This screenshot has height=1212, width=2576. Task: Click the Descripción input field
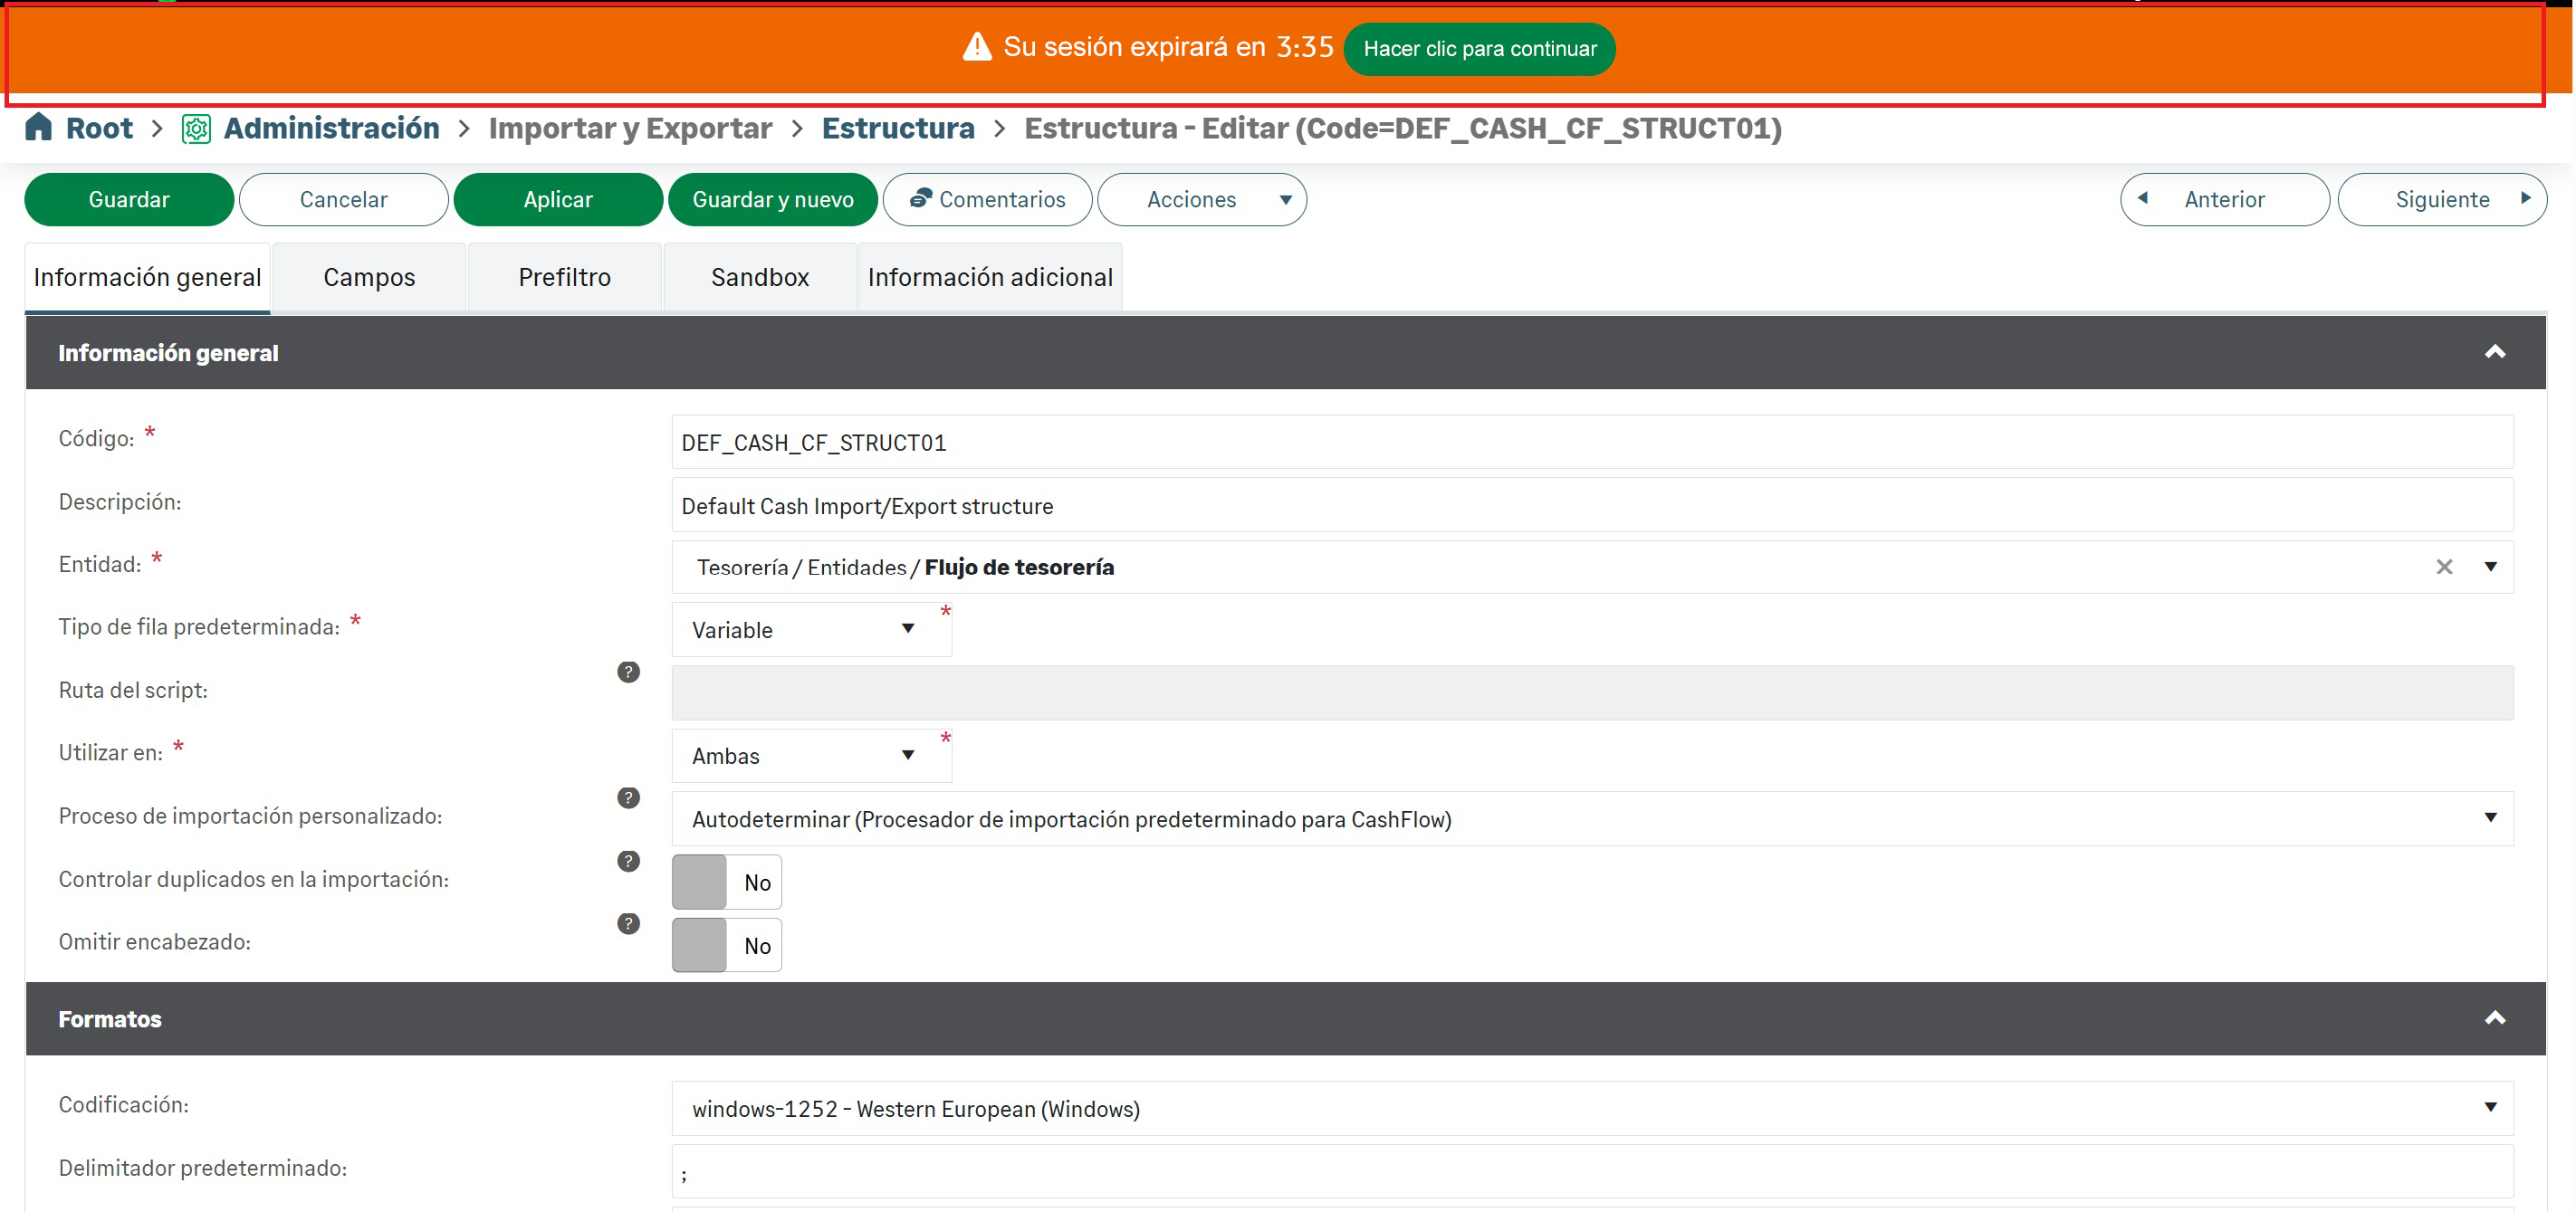click(1590, 506)
